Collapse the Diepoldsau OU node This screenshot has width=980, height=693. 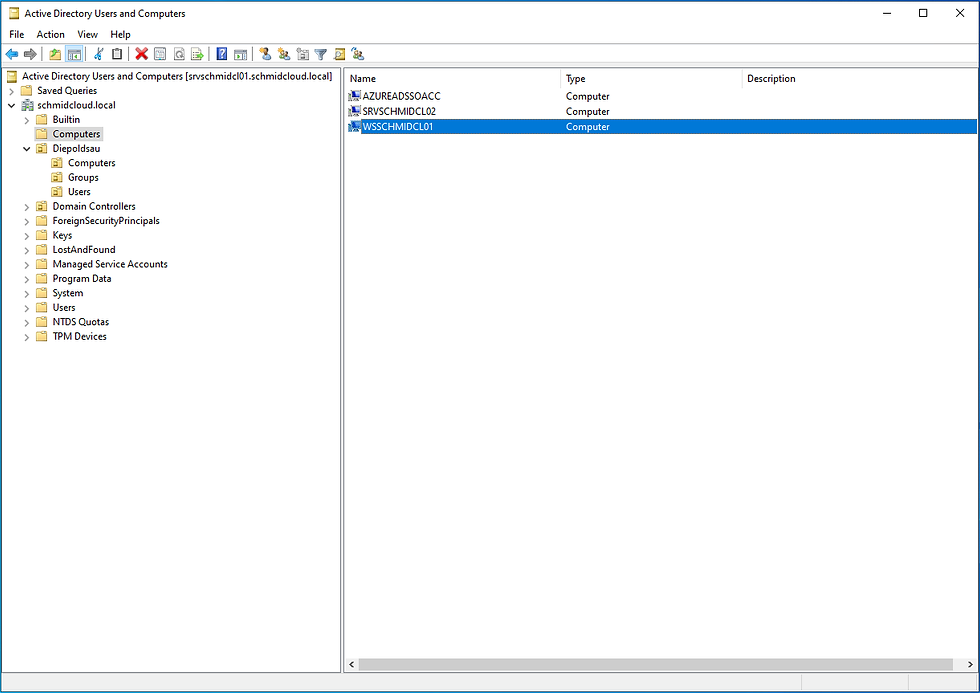[26, 149]
